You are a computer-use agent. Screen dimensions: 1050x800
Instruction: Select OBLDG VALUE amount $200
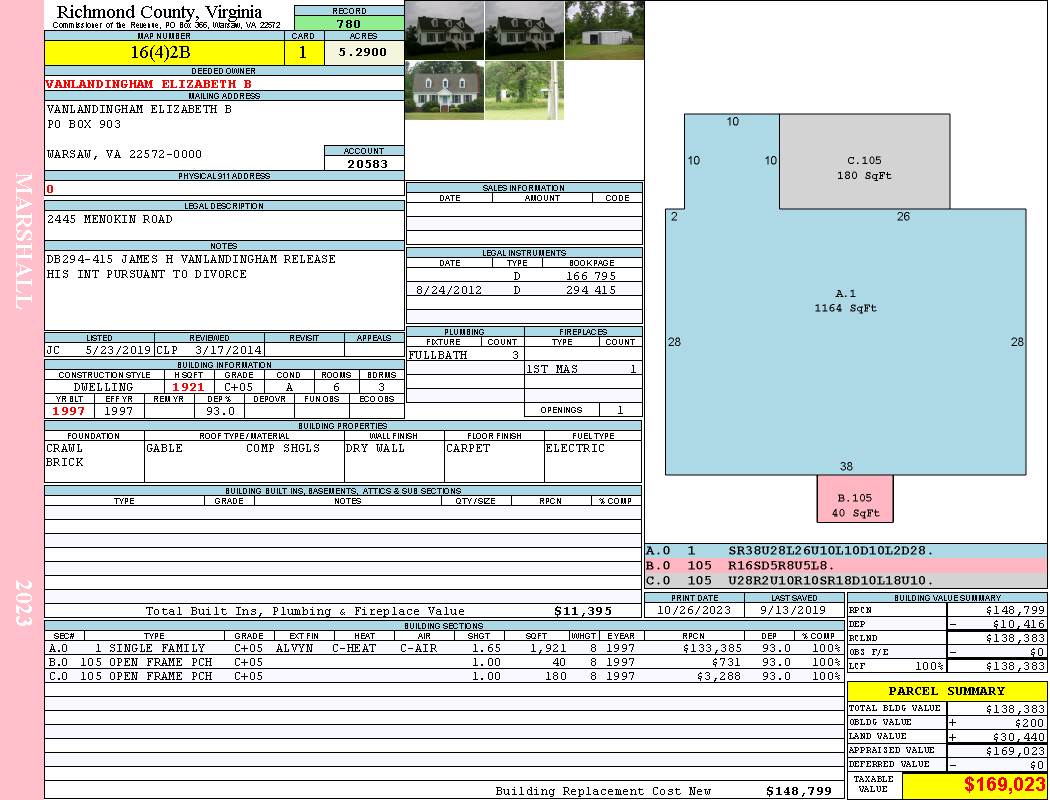[x=1029, y=723]
